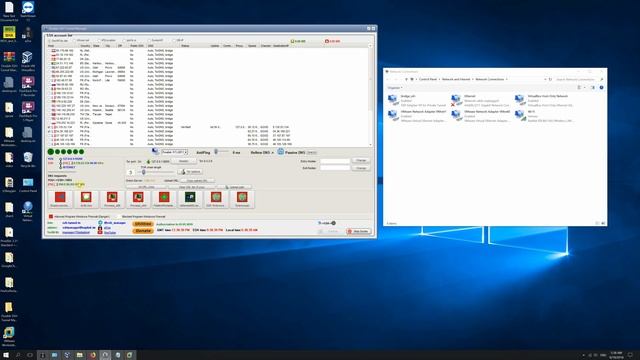Click the SSH account list vertical scrollbar
640x360 pixels.
tap(371, 95)
